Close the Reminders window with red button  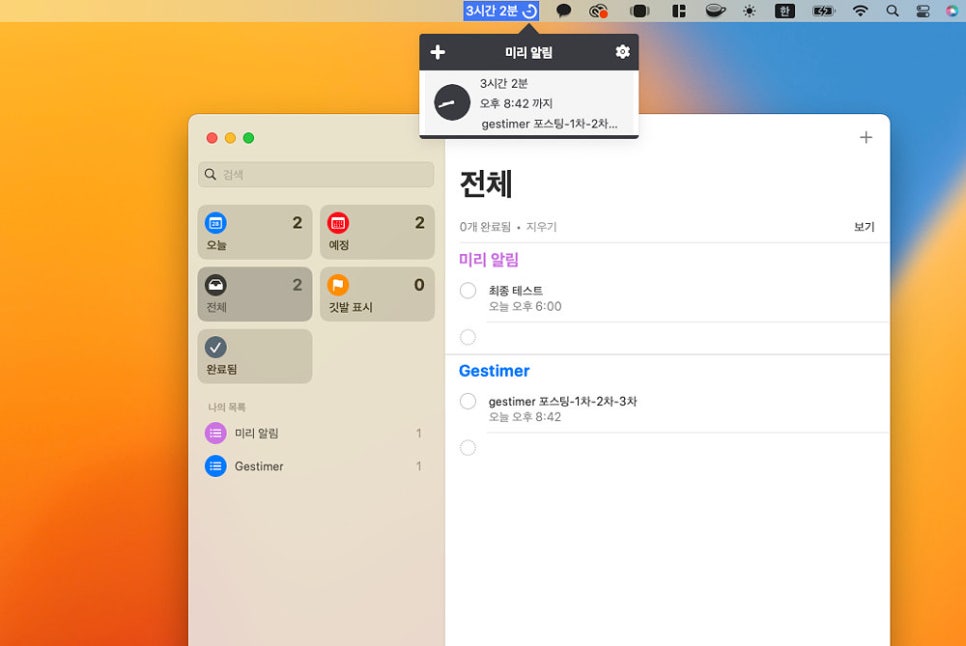[212, 138]
